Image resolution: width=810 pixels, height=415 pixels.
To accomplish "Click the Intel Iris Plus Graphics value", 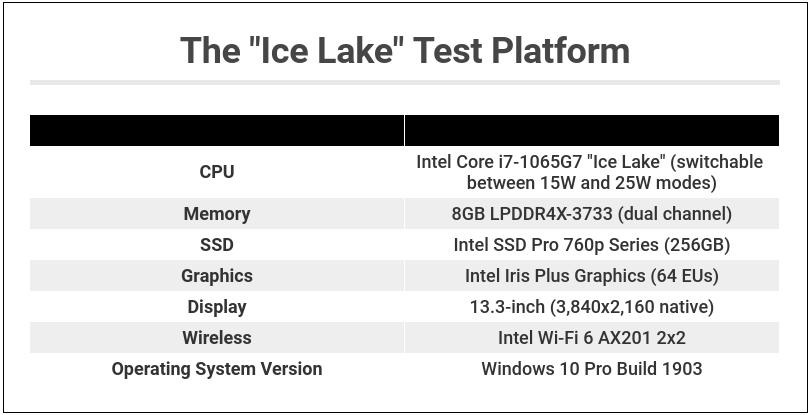I will pyautogui.click(x=591, y=276).
